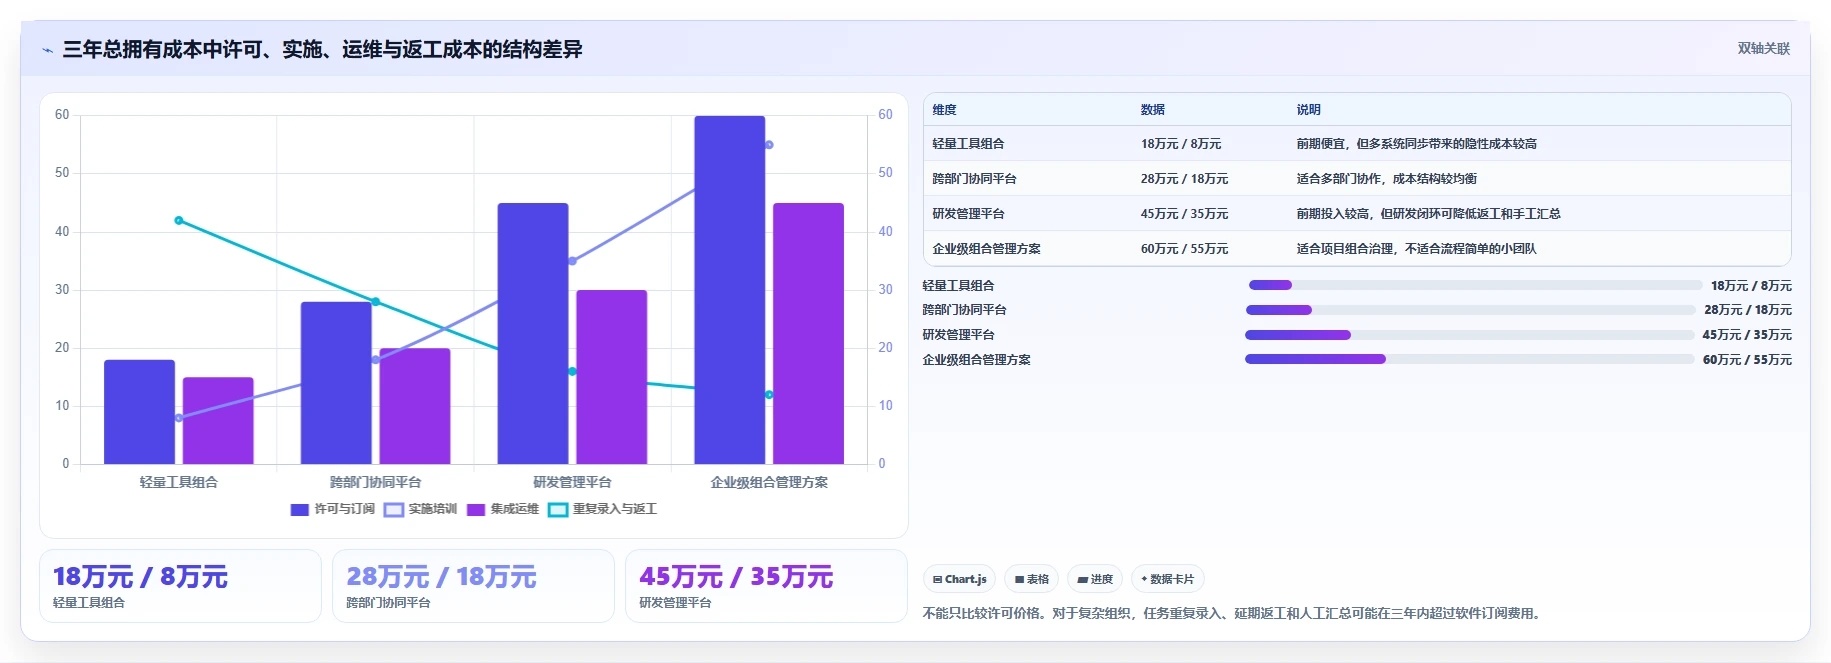Click the 维度 column header

coord(944,110)
